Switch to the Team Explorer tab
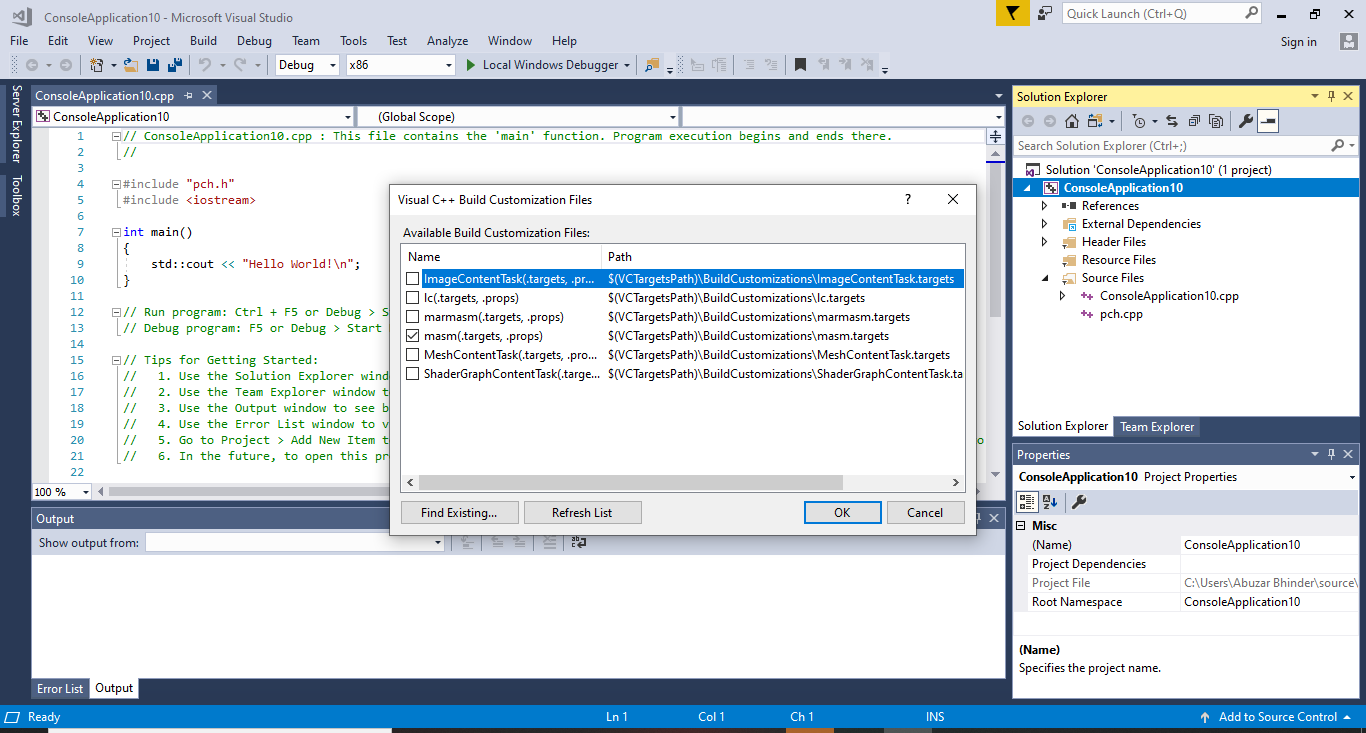1366x733 pixels. click(1157, 426)
